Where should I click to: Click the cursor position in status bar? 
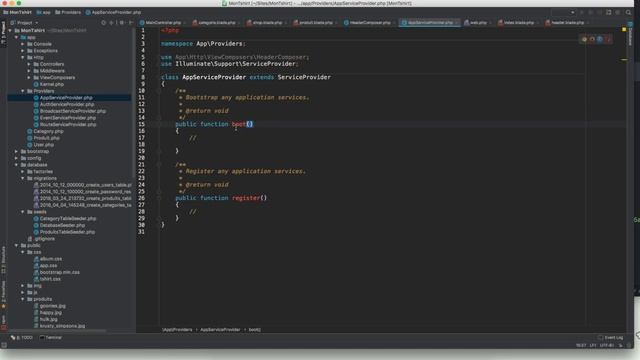pyautogui.click(x=581, y=345)
